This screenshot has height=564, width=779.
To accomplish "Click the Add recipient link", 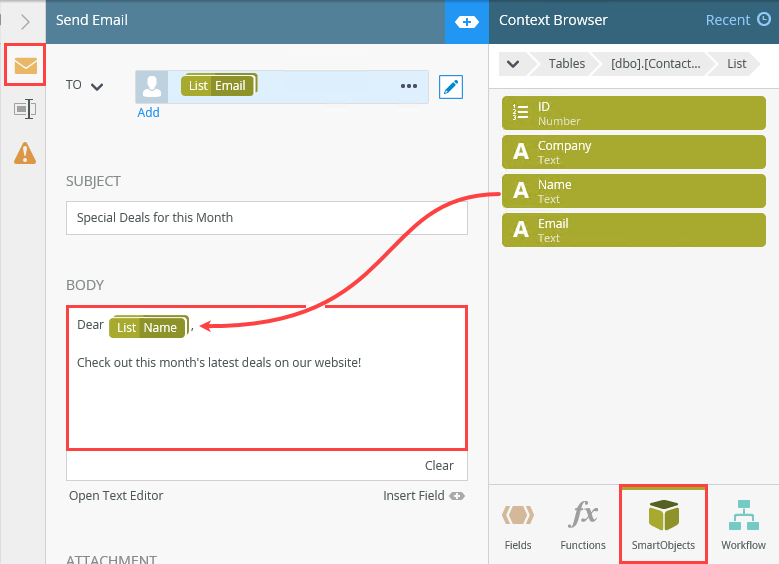I will point(148,112).
